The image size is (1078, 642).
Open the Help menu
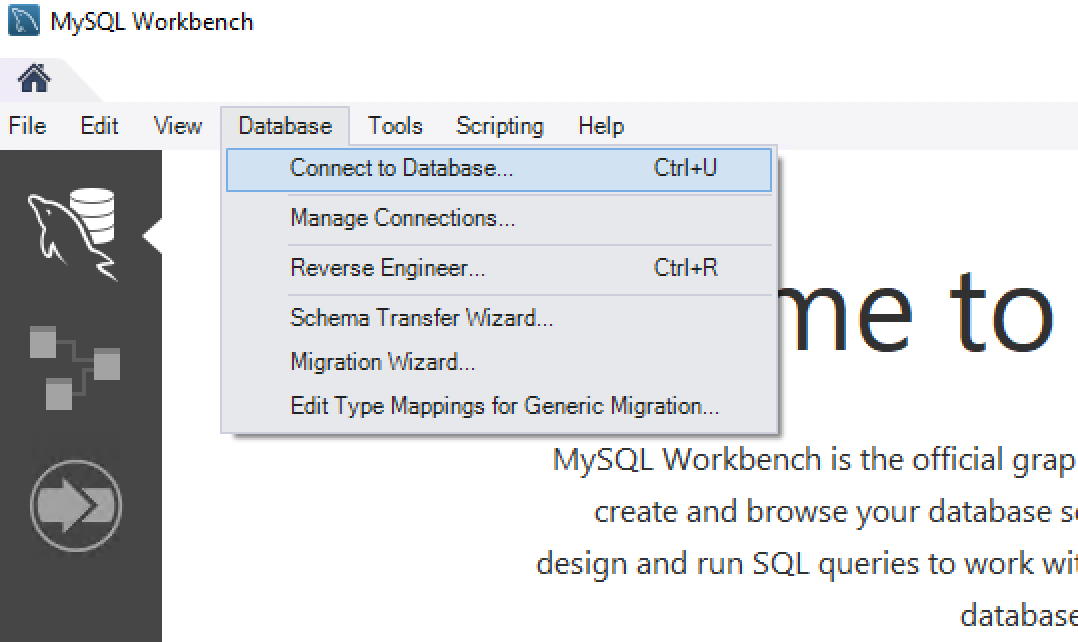coord(602,126)
